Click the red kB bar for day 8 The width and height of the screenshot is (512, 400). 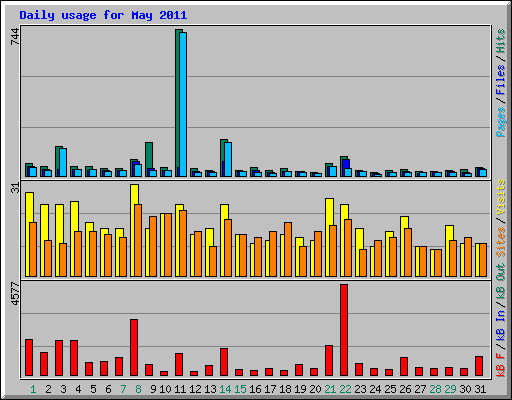coord(134,348)
